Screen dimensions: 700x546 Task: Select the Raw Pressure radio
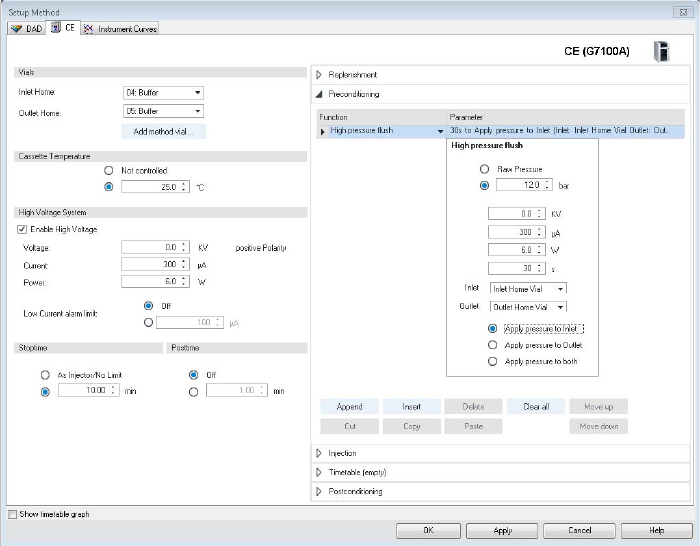484,169
